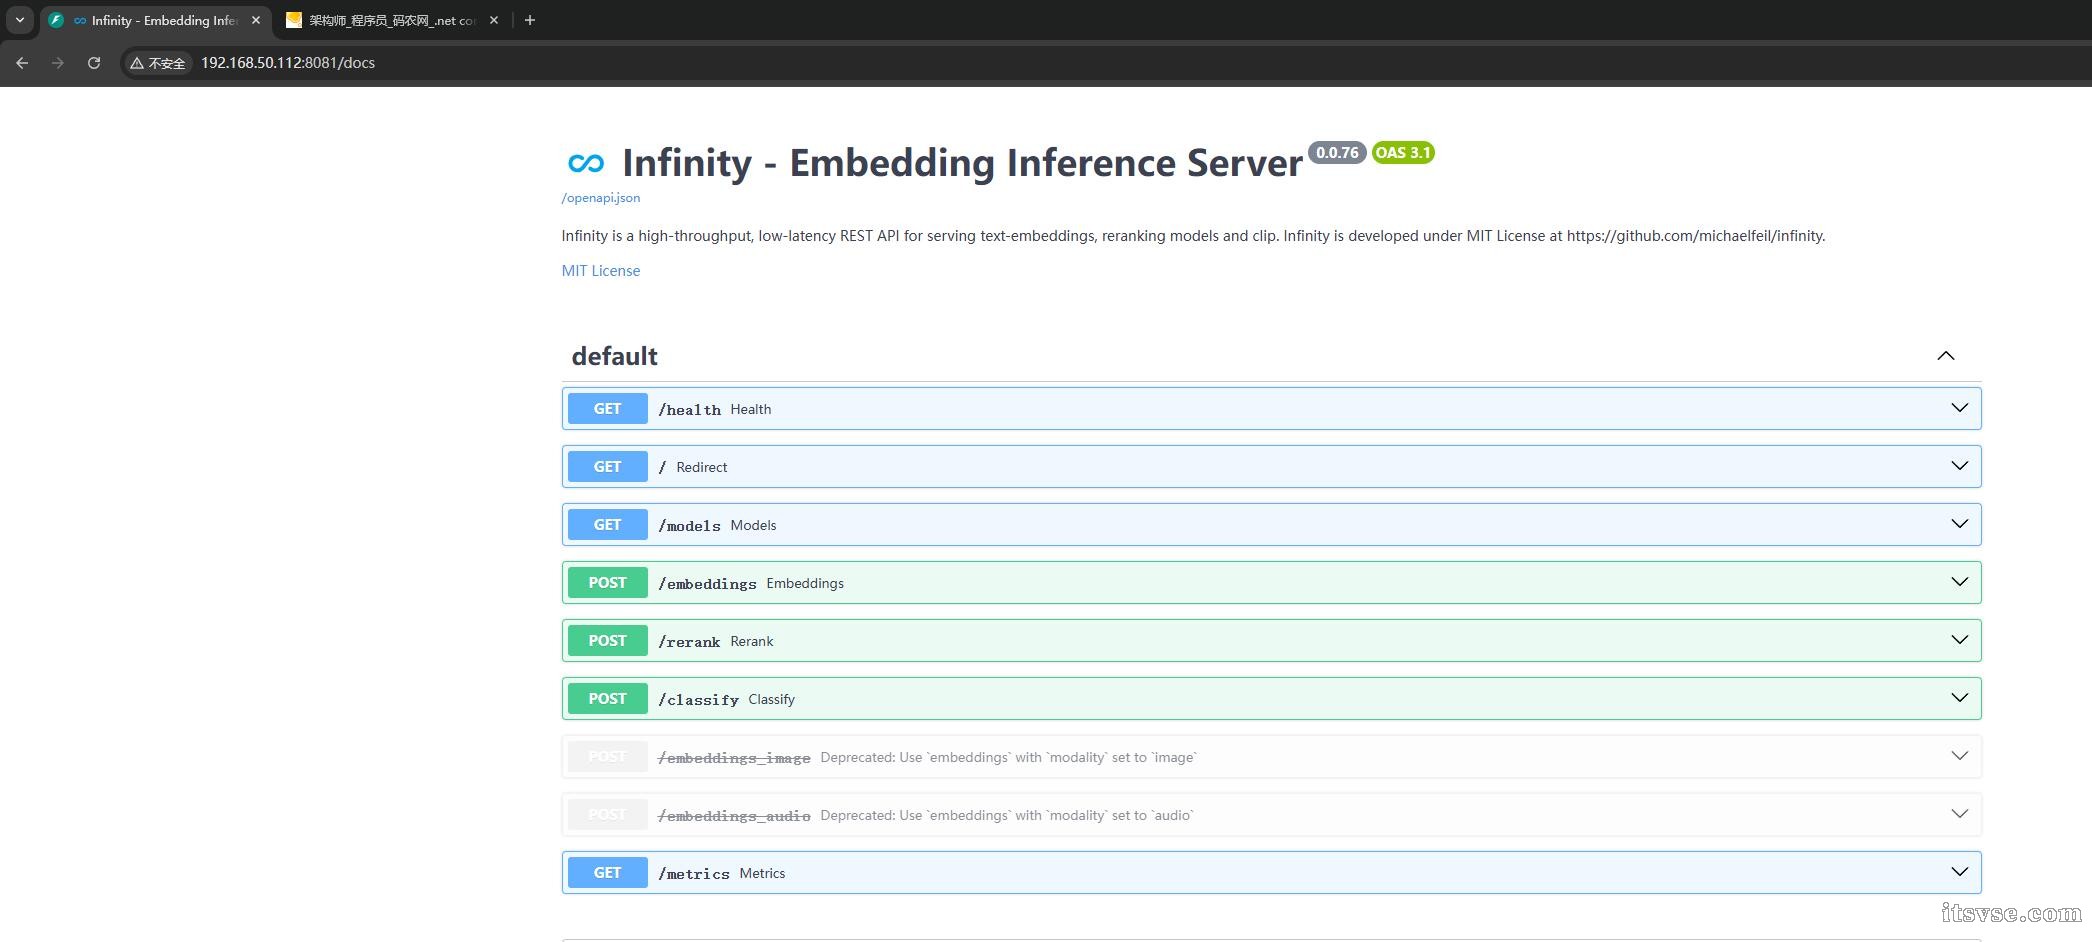Image resolution: width=2092 pixels, height=942 pixels.
Task: Open a new browser tab
Action: [530, 20]
